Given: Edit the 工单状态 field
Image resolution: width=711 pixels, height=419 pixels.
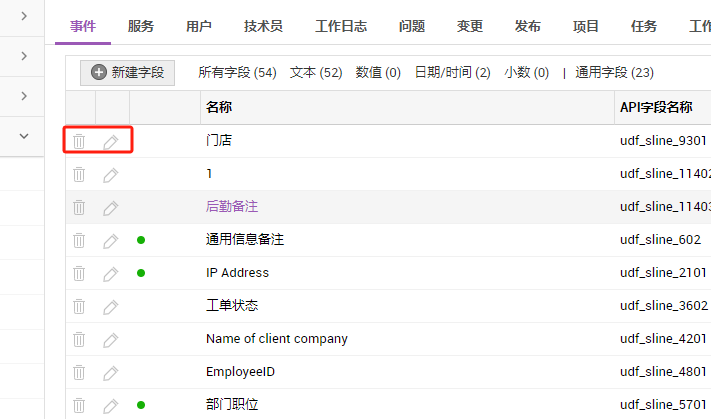Looking at the screenshot, I should coord(111,306).
